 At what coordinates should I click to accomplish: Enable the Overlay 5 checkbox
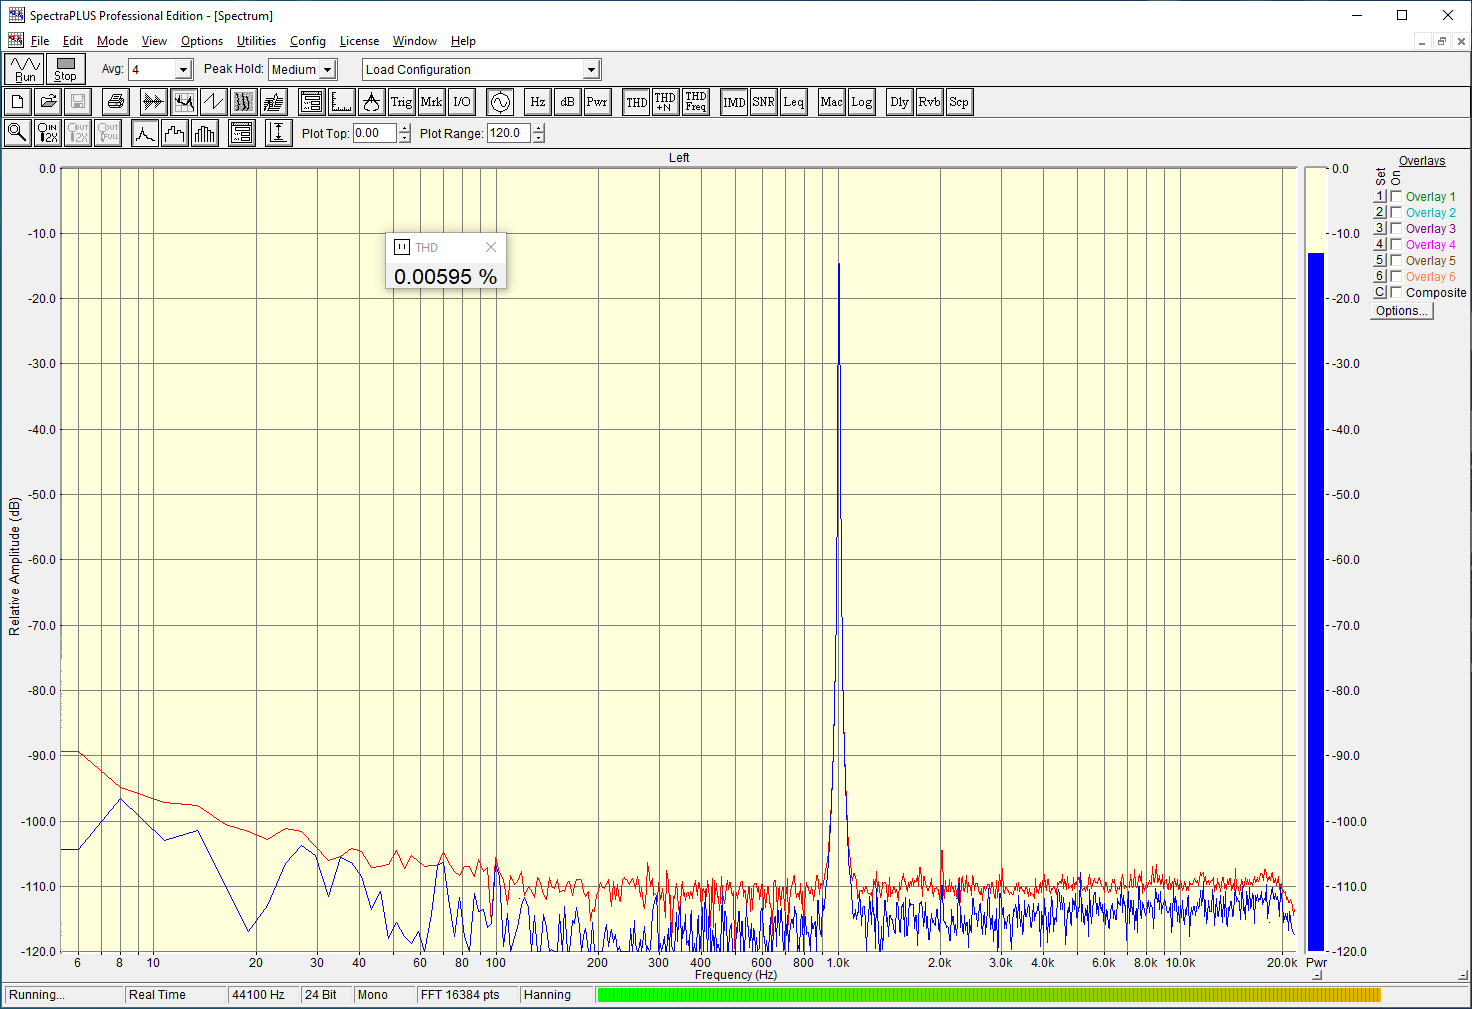(x=1396, y=261)
